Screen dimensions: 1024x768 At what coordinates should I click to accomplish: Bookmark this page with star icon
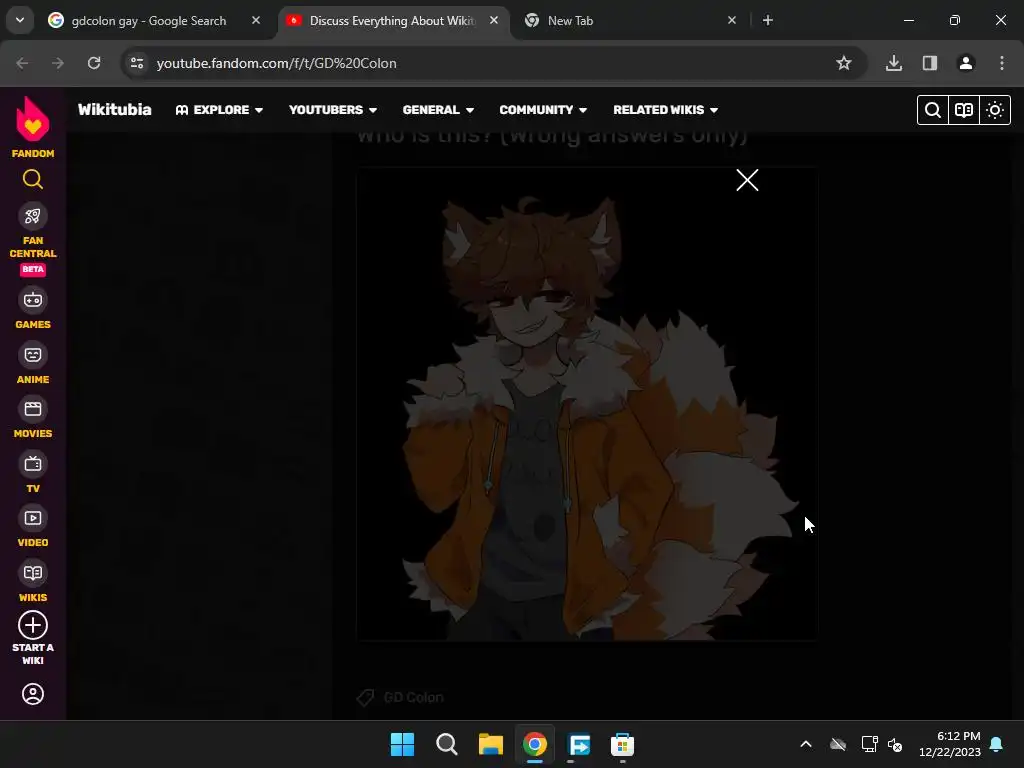(x=844, y=63)
